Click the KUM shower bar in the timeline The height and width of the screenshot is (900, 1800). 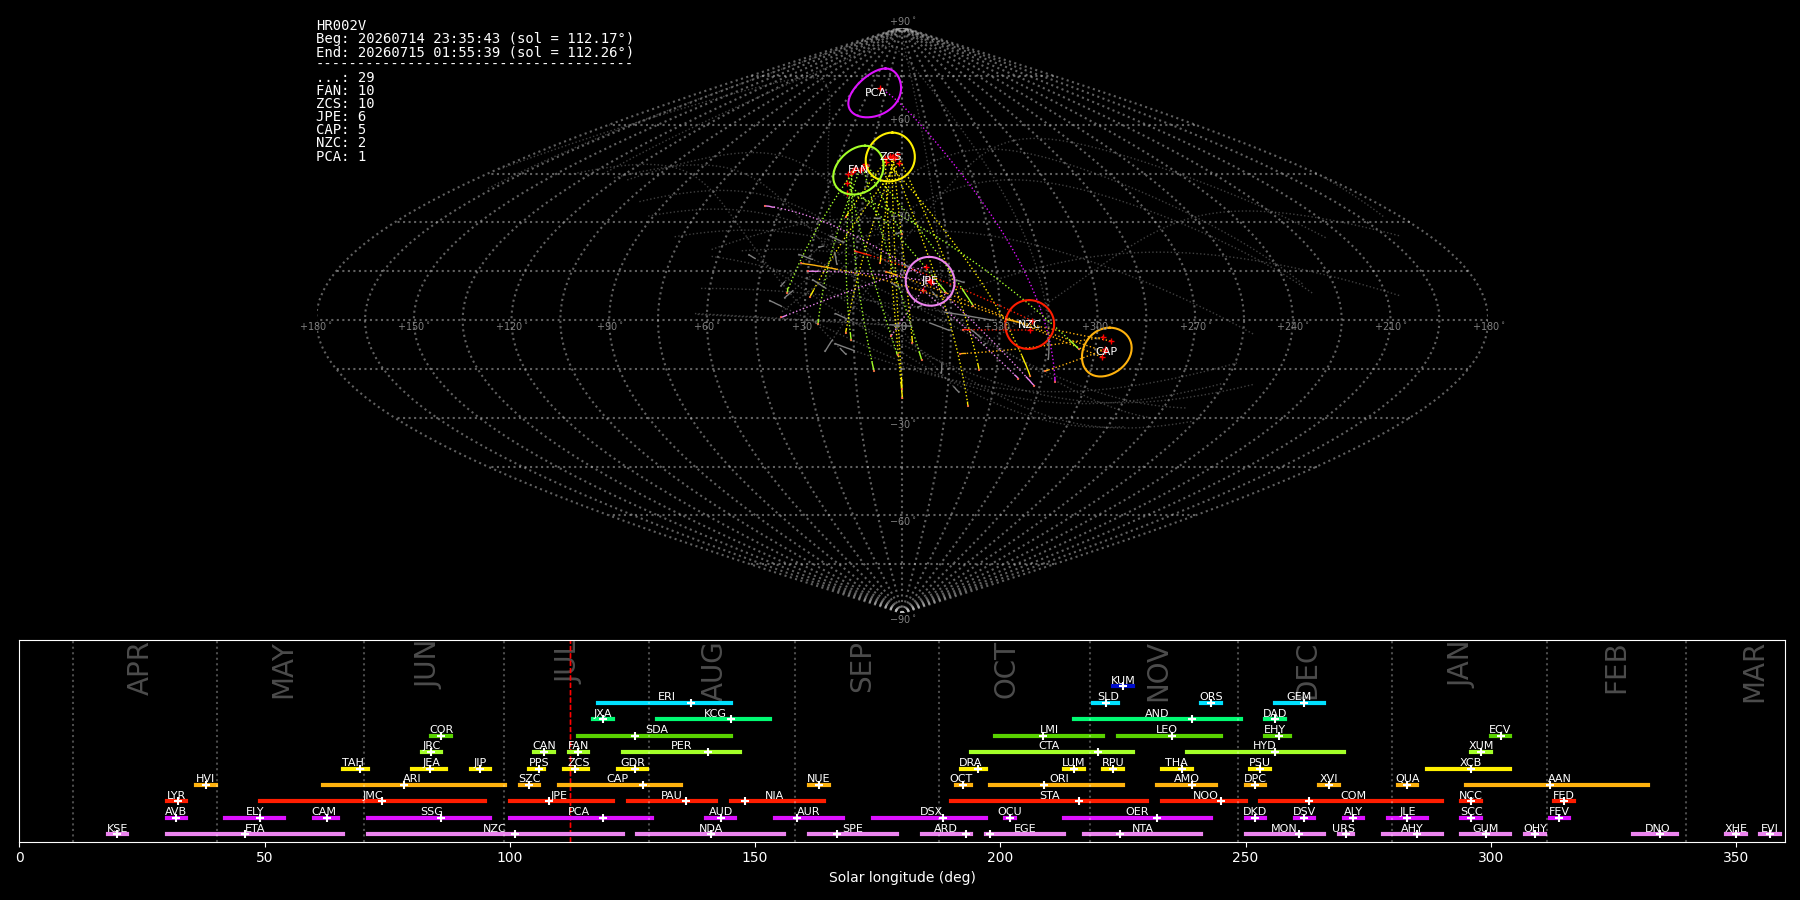pos(1123,686)
